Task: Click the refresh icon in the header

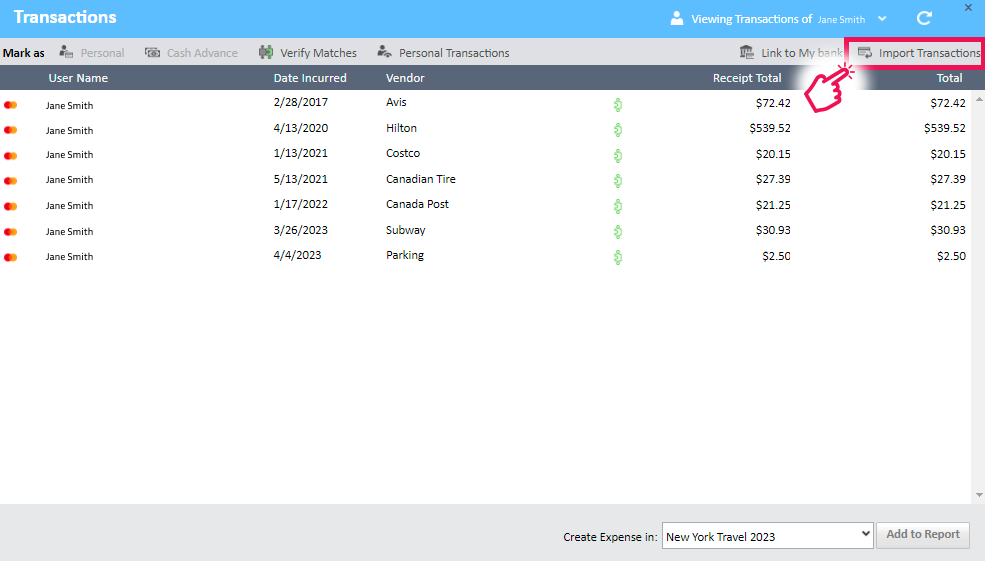Action: [925, 18]
